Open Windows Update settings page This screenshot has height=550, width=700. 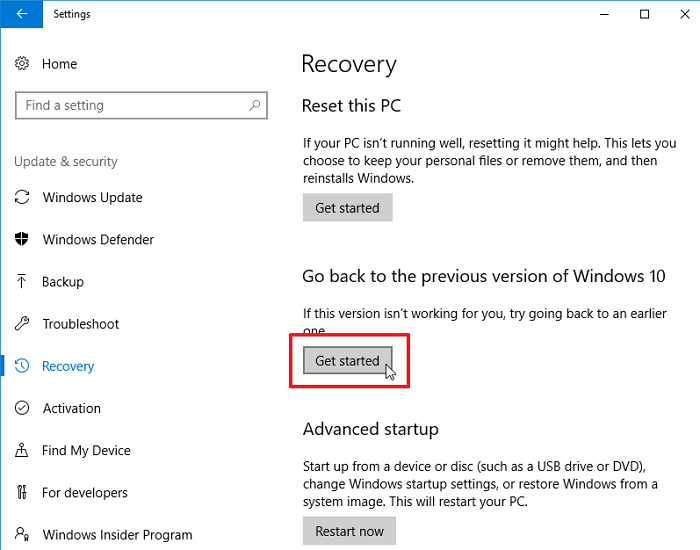pos(92,197)
